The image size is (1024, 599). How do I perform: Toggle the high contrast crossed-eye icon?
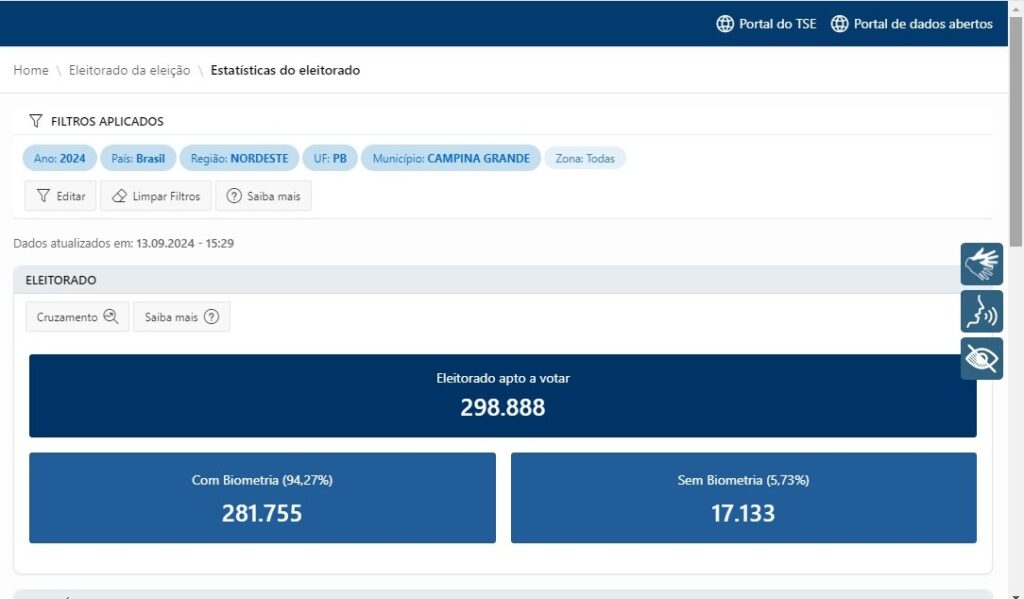(x=982, y=359)
